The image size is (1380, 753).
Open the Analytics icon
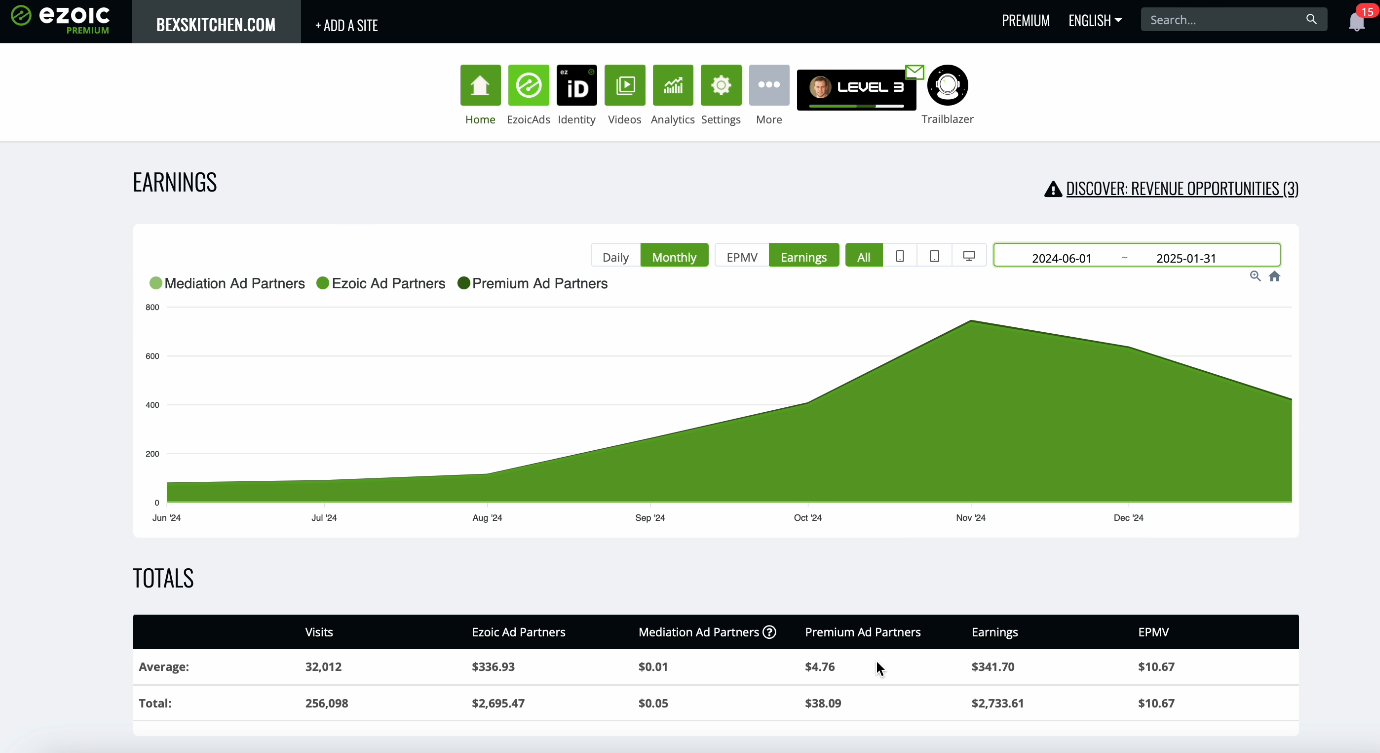click(673, 85)
